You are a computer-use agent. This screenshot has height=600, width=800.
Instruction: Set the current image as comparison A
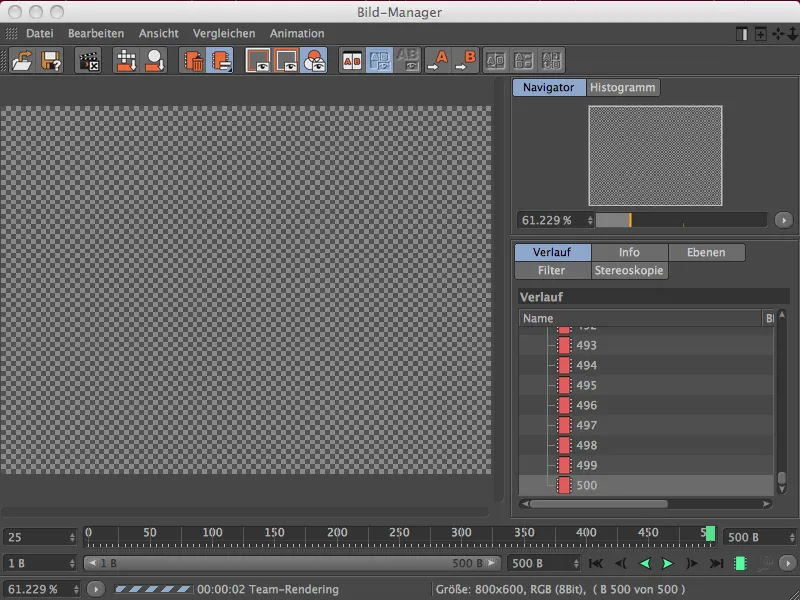440,60
